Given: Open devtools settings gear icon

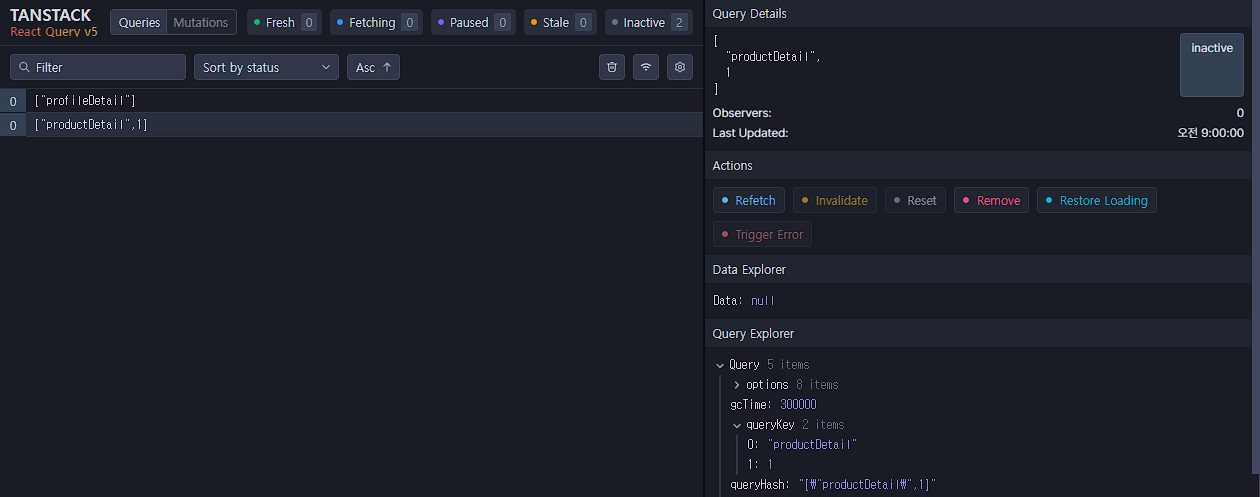Looking at the screenshot, I should coord(680,67).
